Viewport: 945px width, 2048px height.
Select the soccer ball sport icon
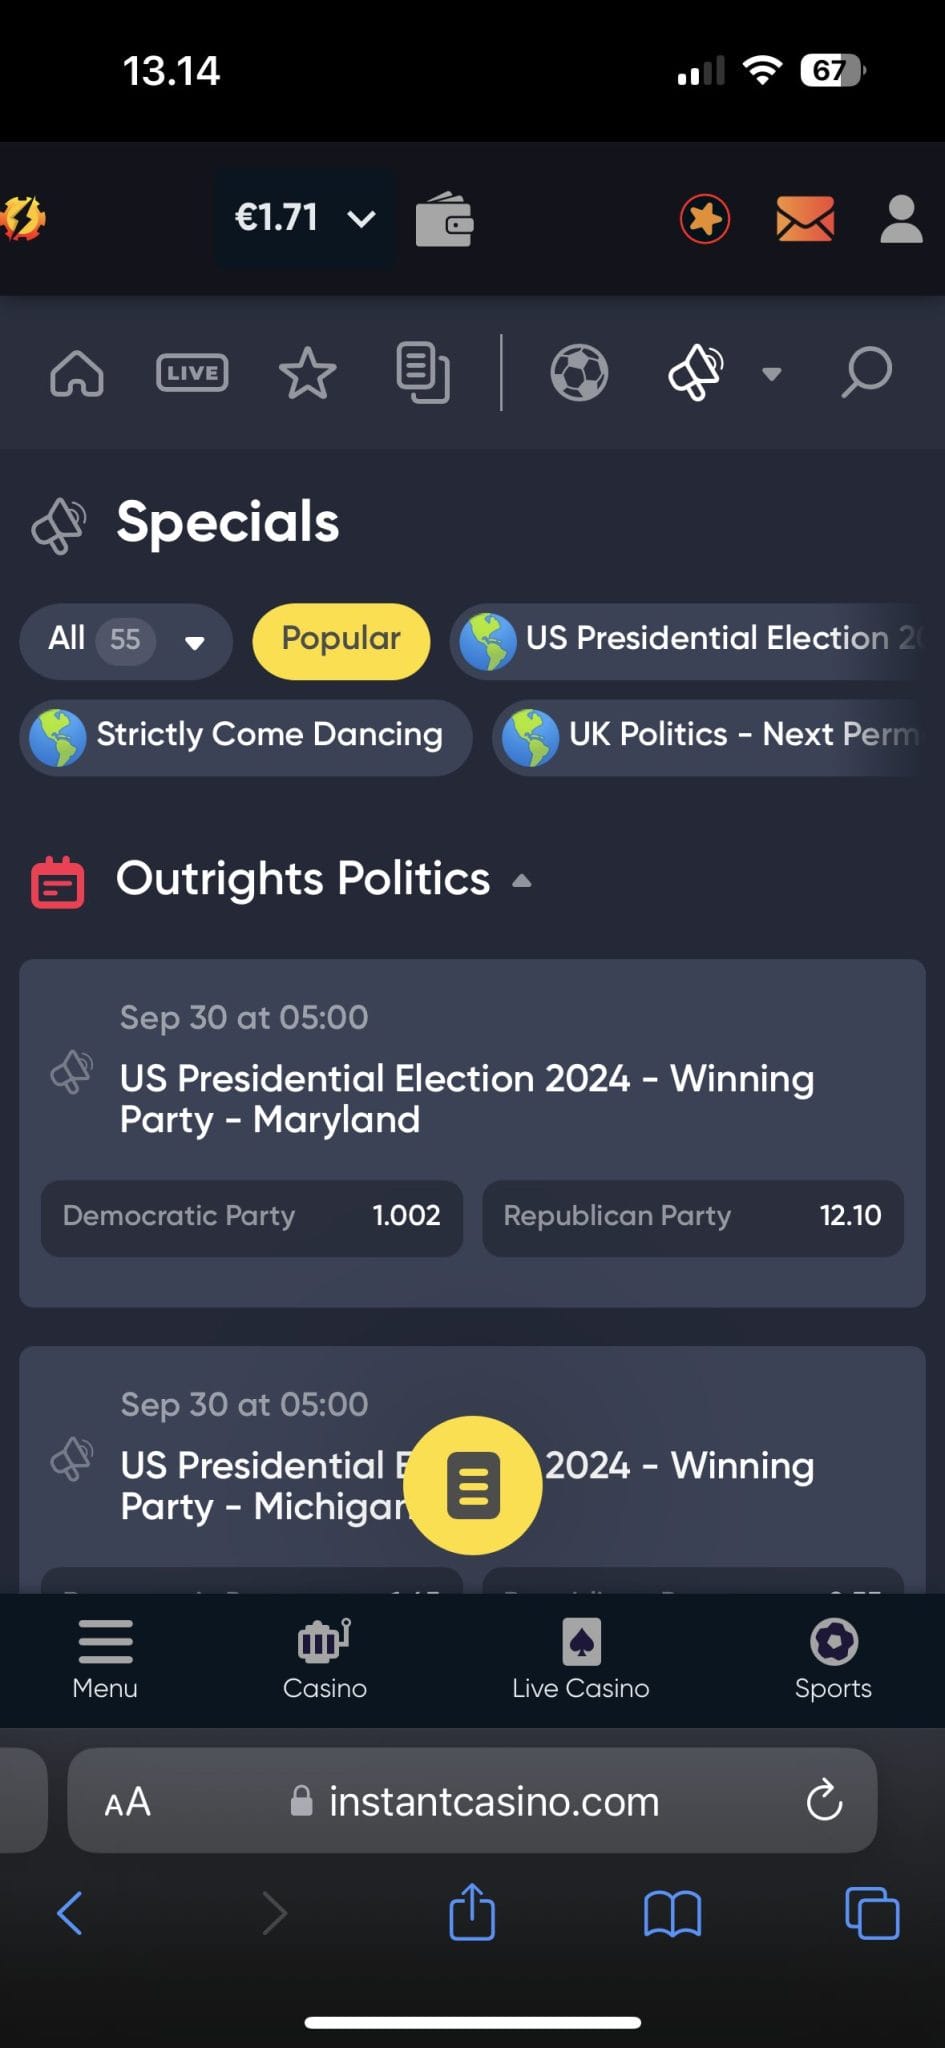click(580, 373)
